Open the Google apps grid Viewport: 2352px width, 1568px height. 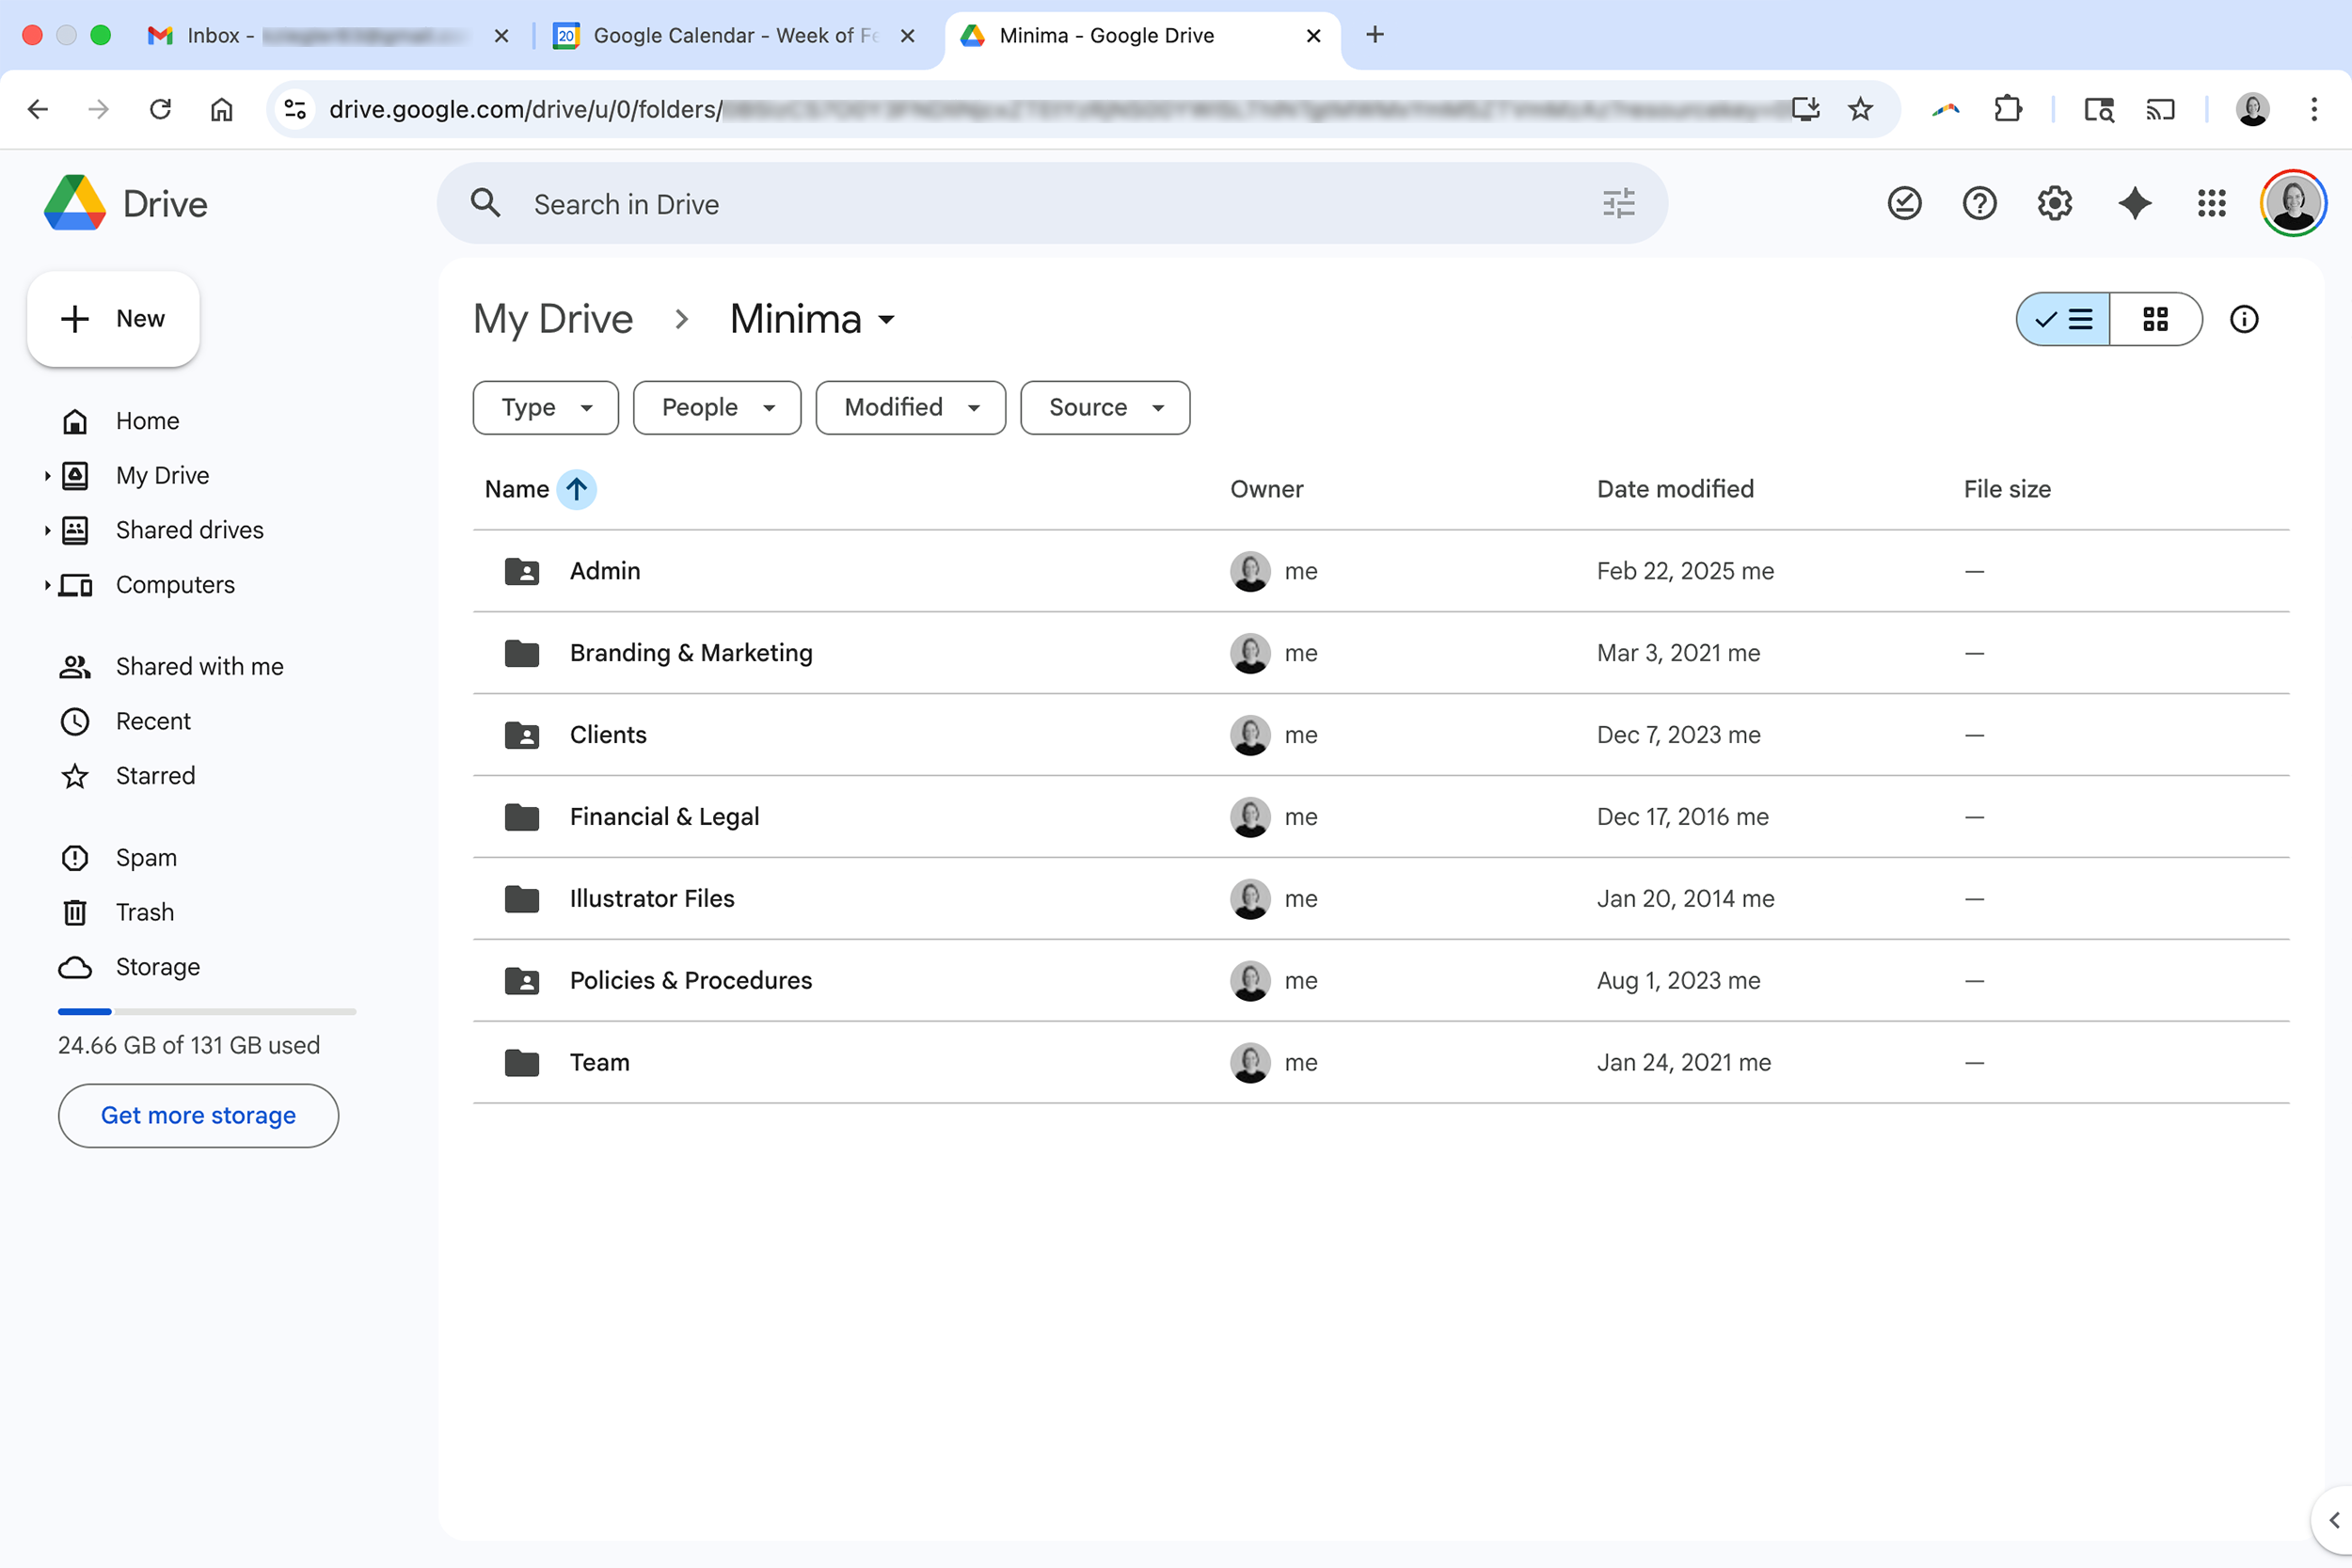click(x=2211, y=204)
